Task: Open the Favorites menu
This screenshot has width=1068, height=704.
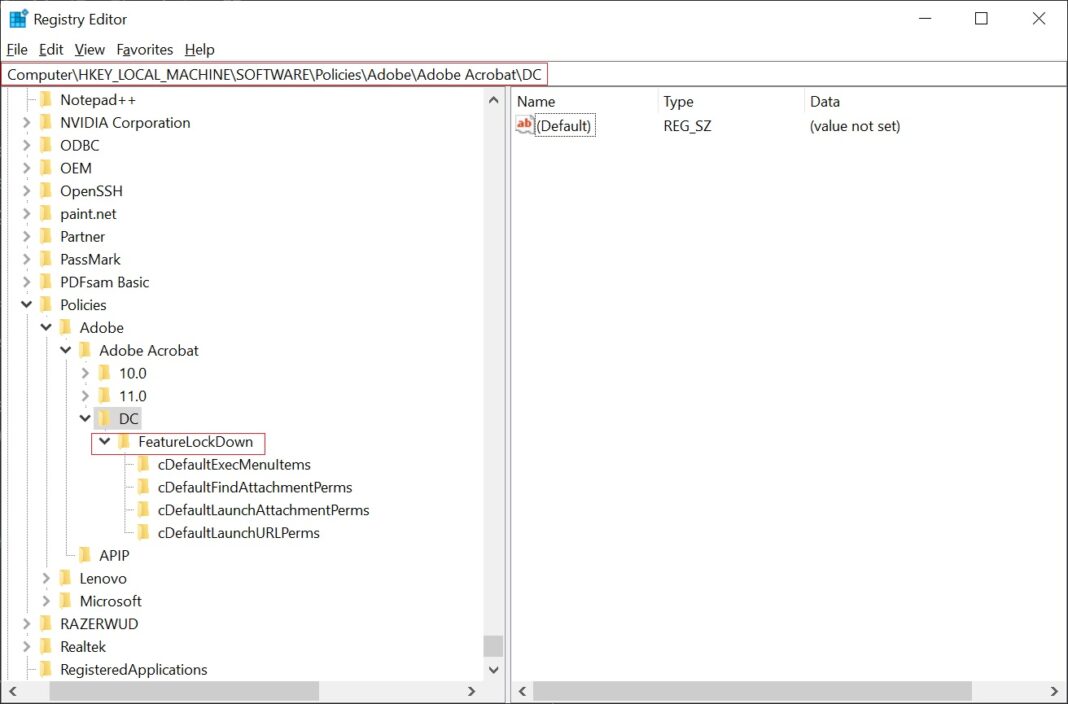Action: [x=144, y=49]
